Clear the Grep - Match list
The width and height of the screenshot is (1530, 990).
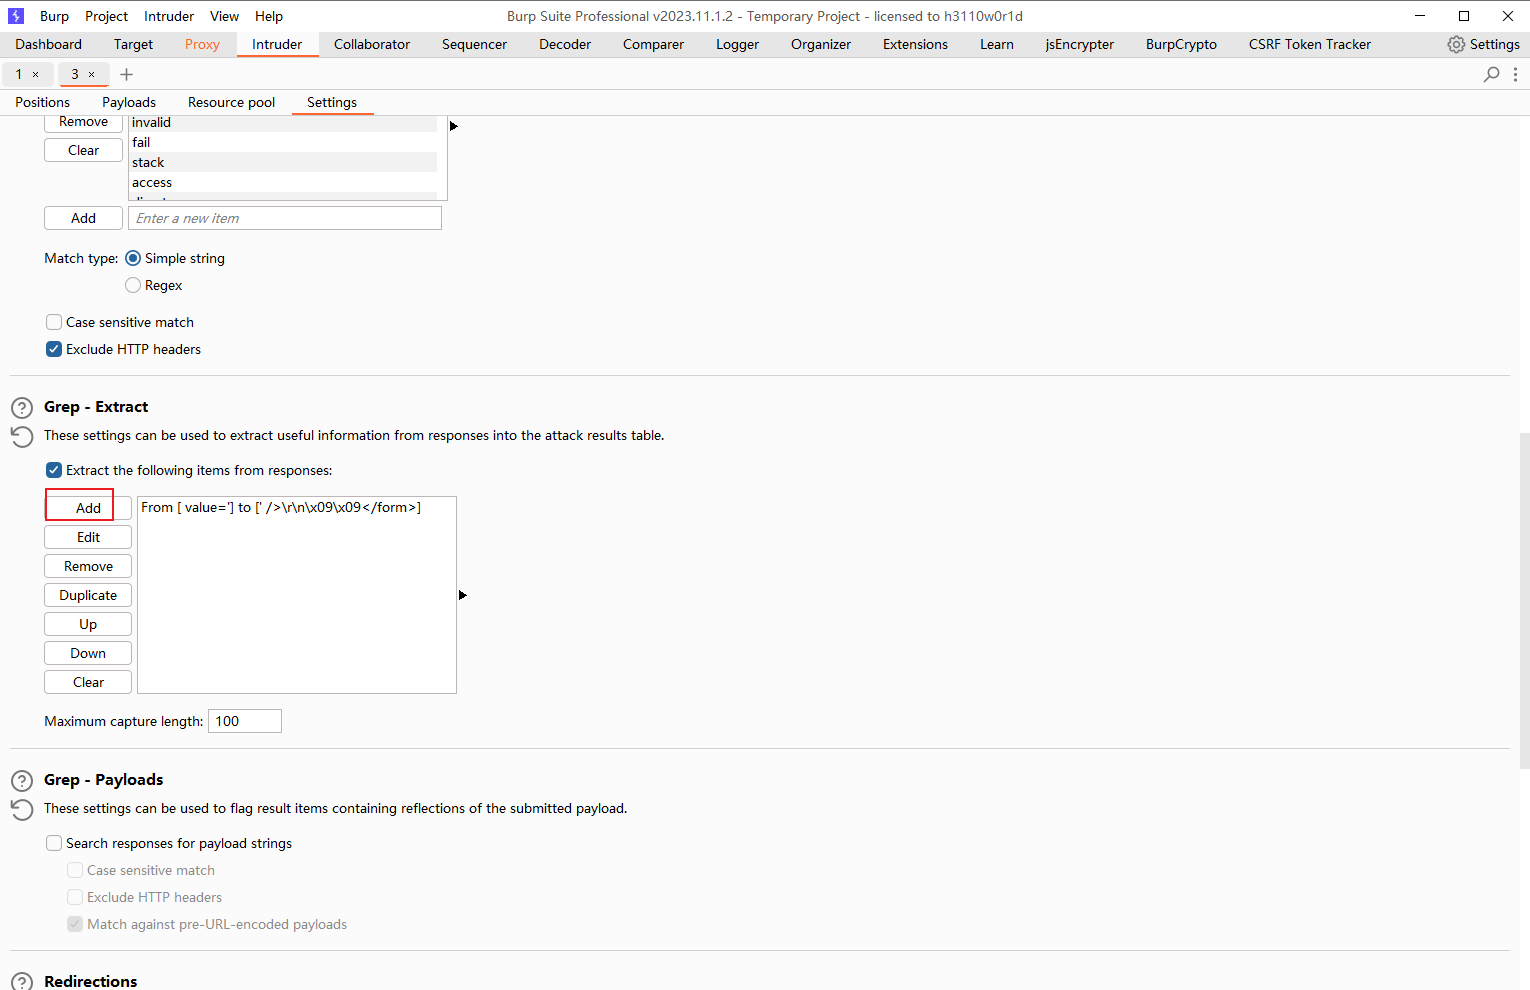click(x=83, y=150)
